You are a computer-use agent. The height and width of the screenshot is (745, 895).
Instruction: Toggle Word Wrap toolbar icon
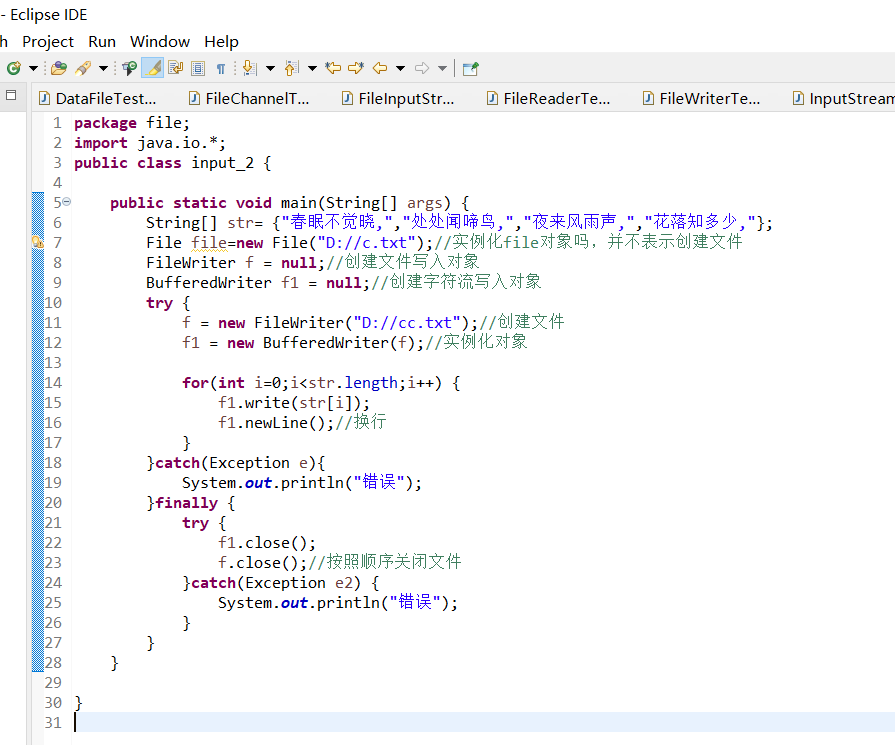tap(175, 68)
